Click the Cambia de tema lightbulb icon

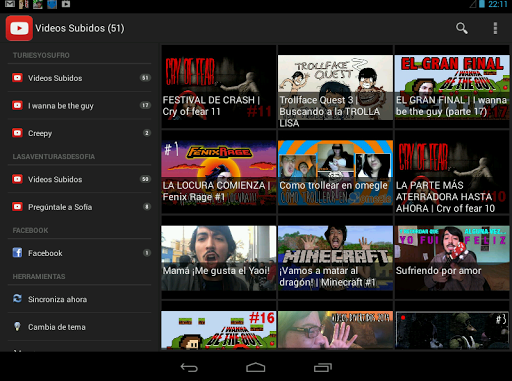tap(17, 326)
